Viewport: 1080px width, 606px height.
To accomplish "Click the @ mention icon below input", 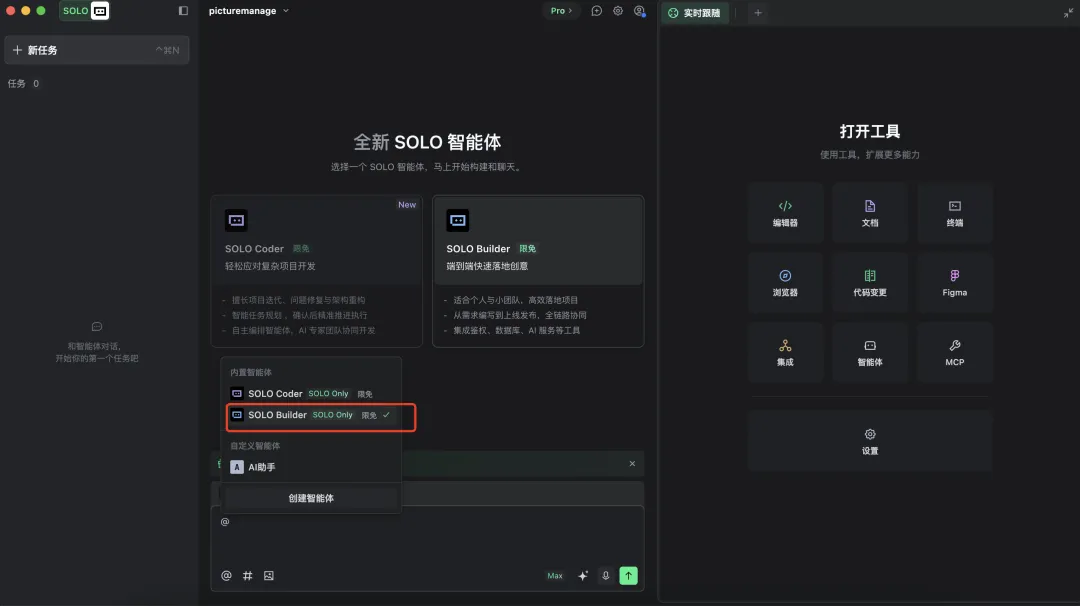I will (226, 576).
